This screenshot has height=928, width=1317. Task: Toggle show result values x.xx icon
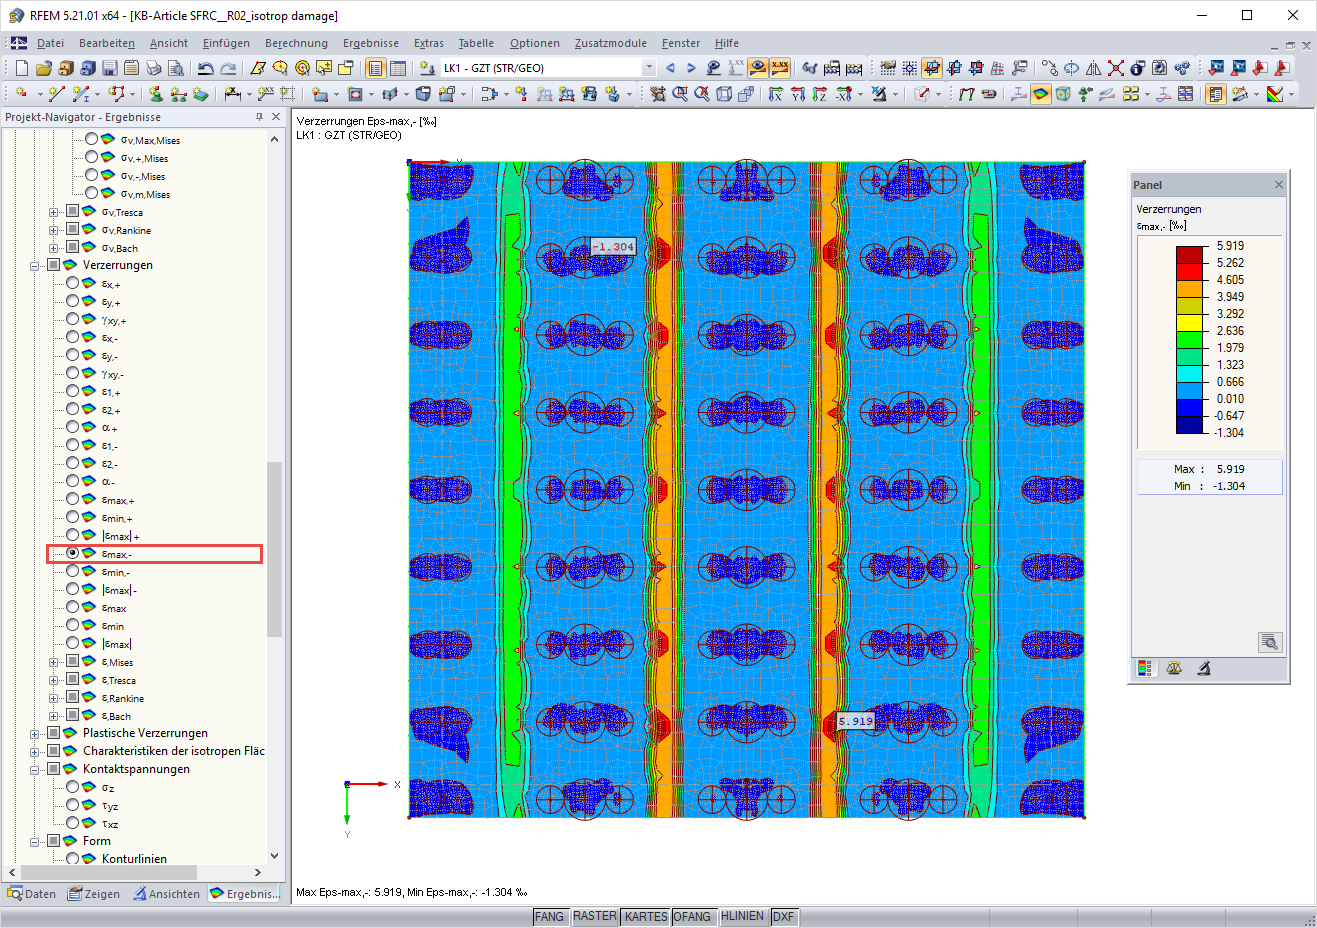coord(780,68)
